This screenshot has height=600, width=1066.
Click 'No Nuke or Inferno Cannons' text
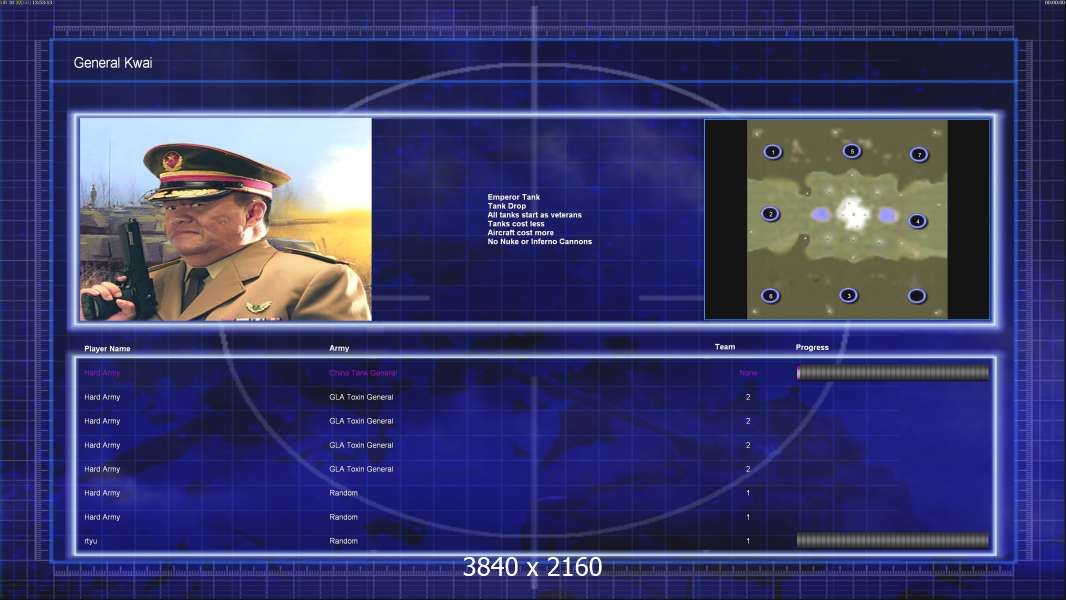pyautogui.click(x=540, y=241)
